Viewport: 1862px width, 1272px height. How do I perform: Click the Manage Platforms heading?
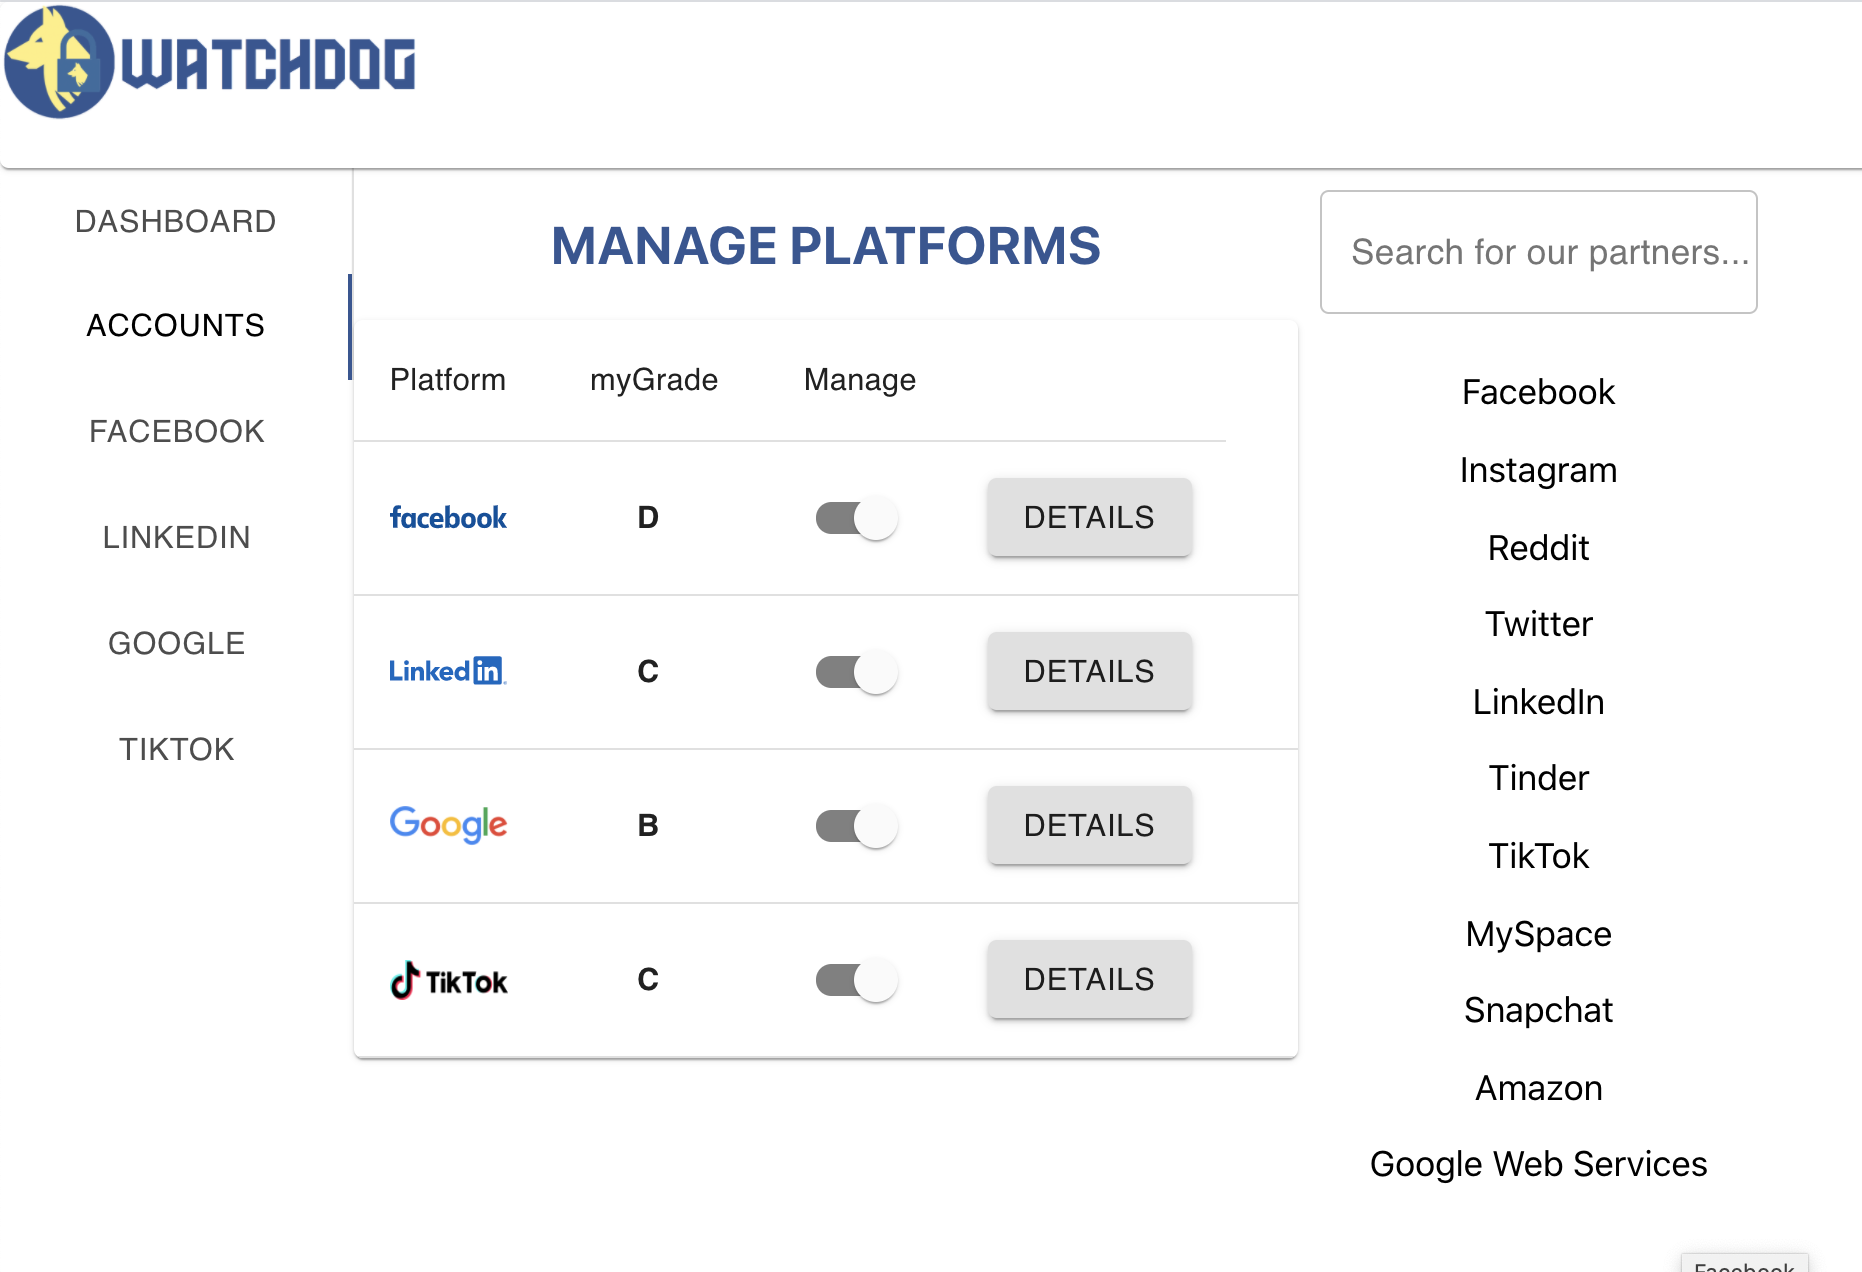(x=826, y=246)
